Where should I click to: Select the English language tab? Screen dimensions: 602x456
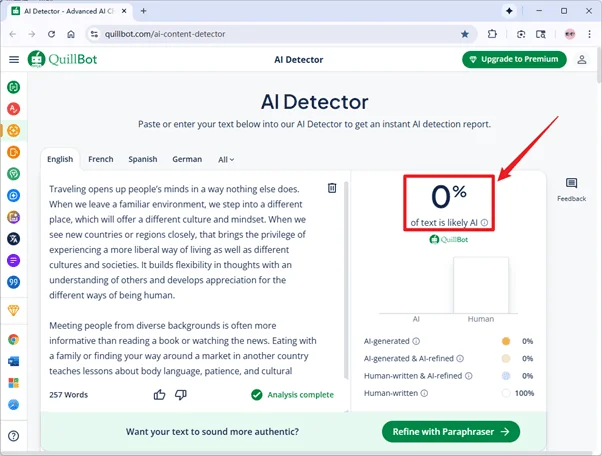[60, 159]
